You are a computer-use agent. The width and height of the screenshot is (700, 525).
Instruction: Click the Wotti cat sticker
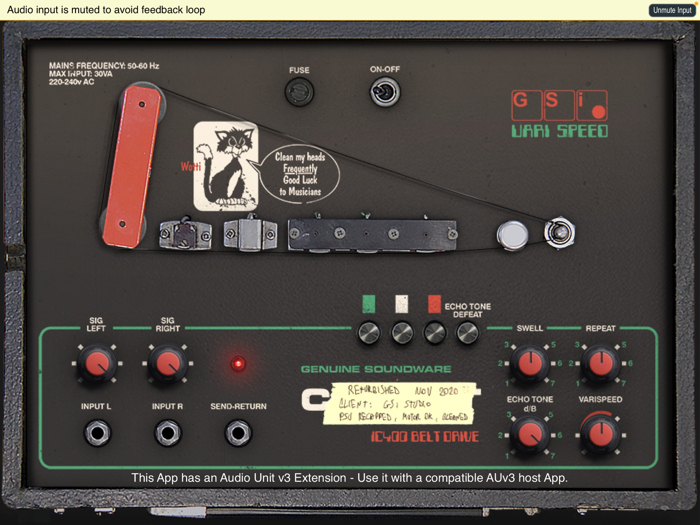(x=225, y=166)
